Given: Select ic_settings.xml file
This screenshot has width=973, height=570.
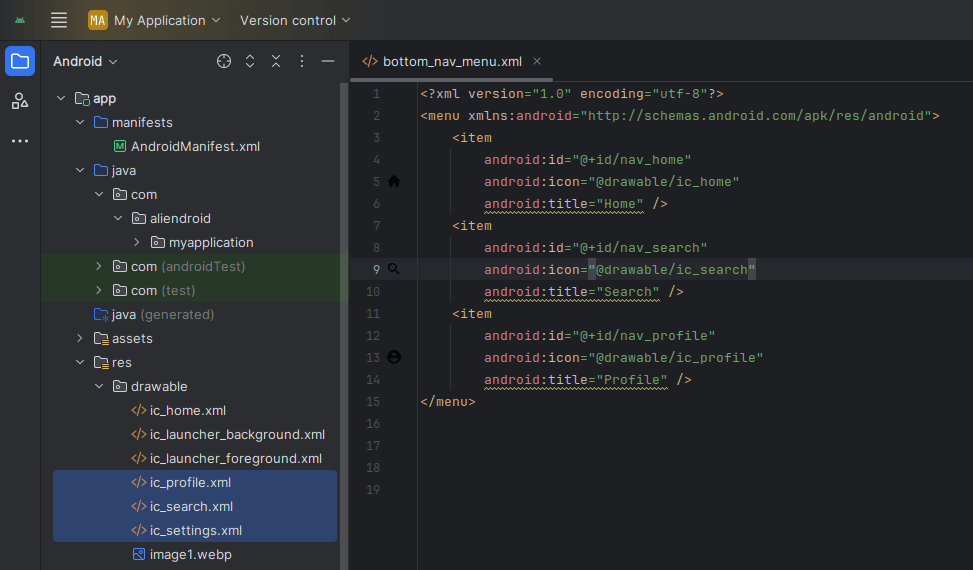Looking at the screenshot, I should [x=195, y=530].
